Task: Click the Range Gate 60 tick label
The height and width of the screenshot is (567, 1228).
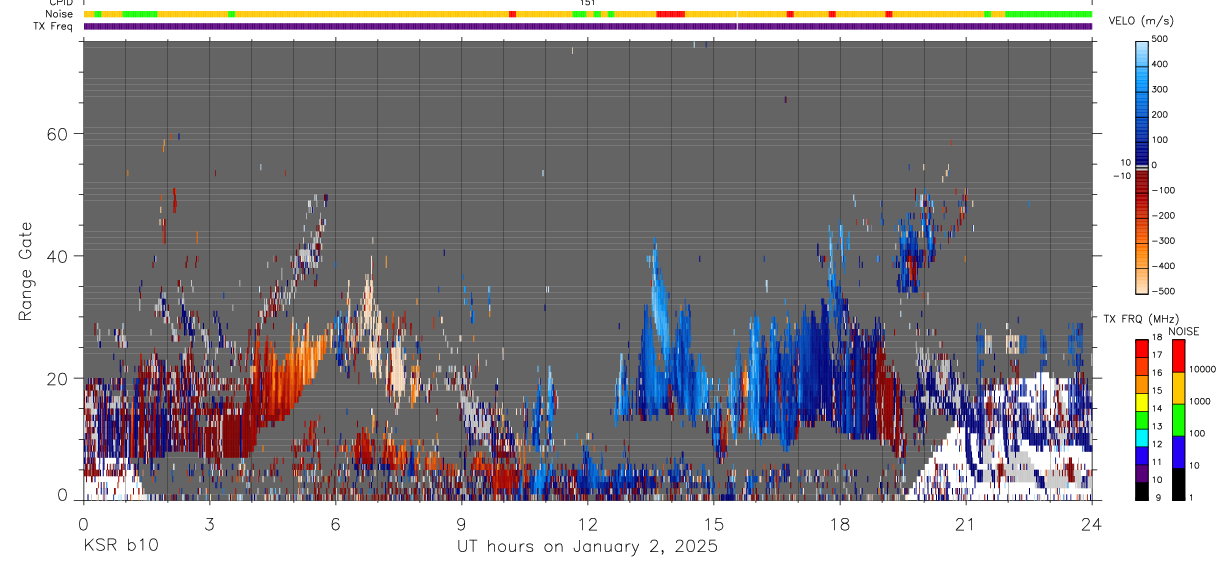Action: pyautogui.click(x=58, y=134)
